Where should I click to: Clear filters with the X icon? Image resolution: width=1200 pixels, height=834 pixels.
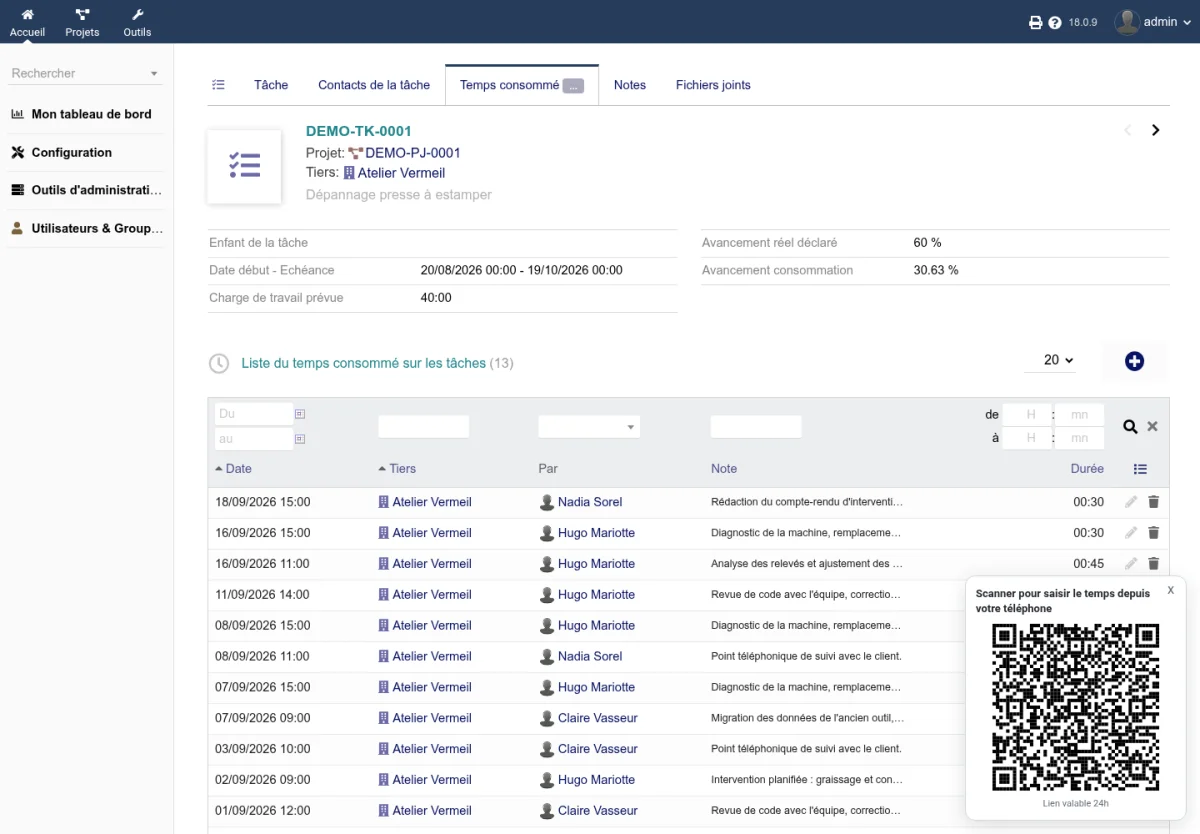coord(1152,427)
